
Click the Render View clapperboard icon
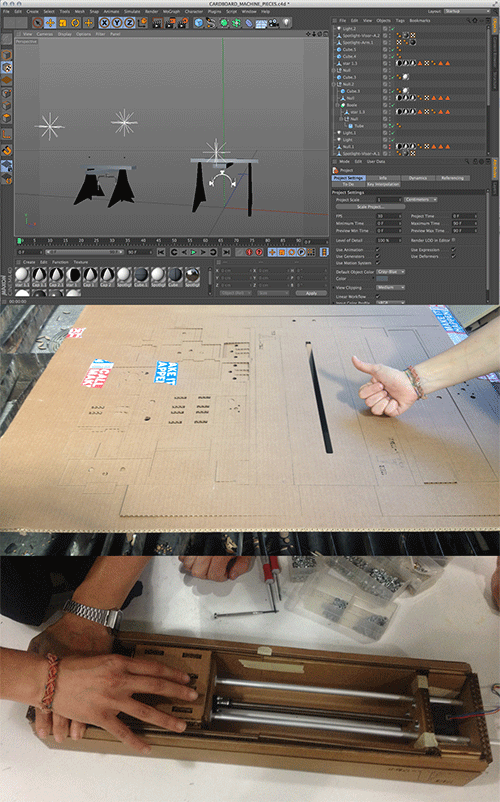tap(157, 23)
